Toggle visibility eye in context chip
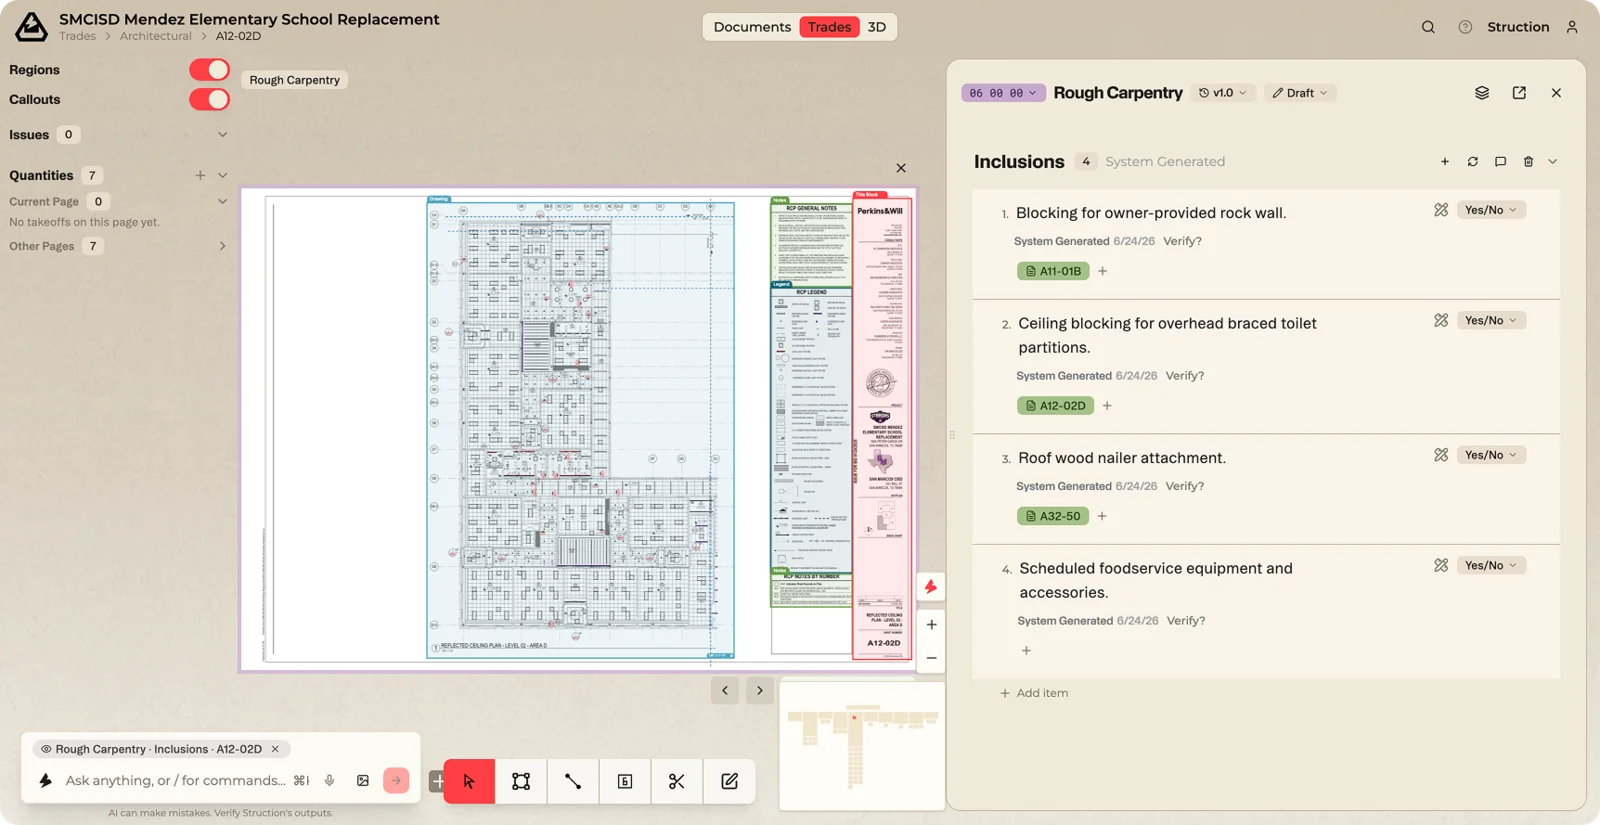The image size is (1600, 825). pos(46,749)
